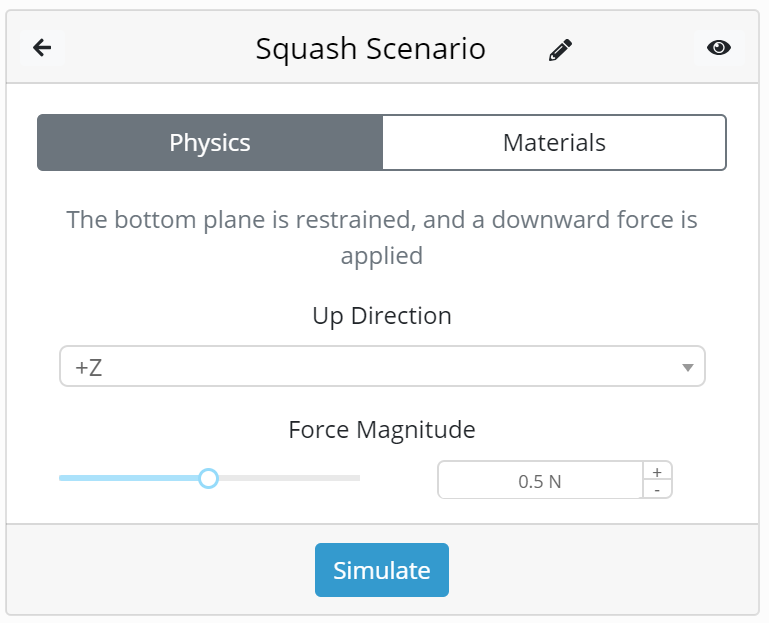Click the Up Direction label
Viewport: 769px width, 623px height.
click(x=382, y=316)
